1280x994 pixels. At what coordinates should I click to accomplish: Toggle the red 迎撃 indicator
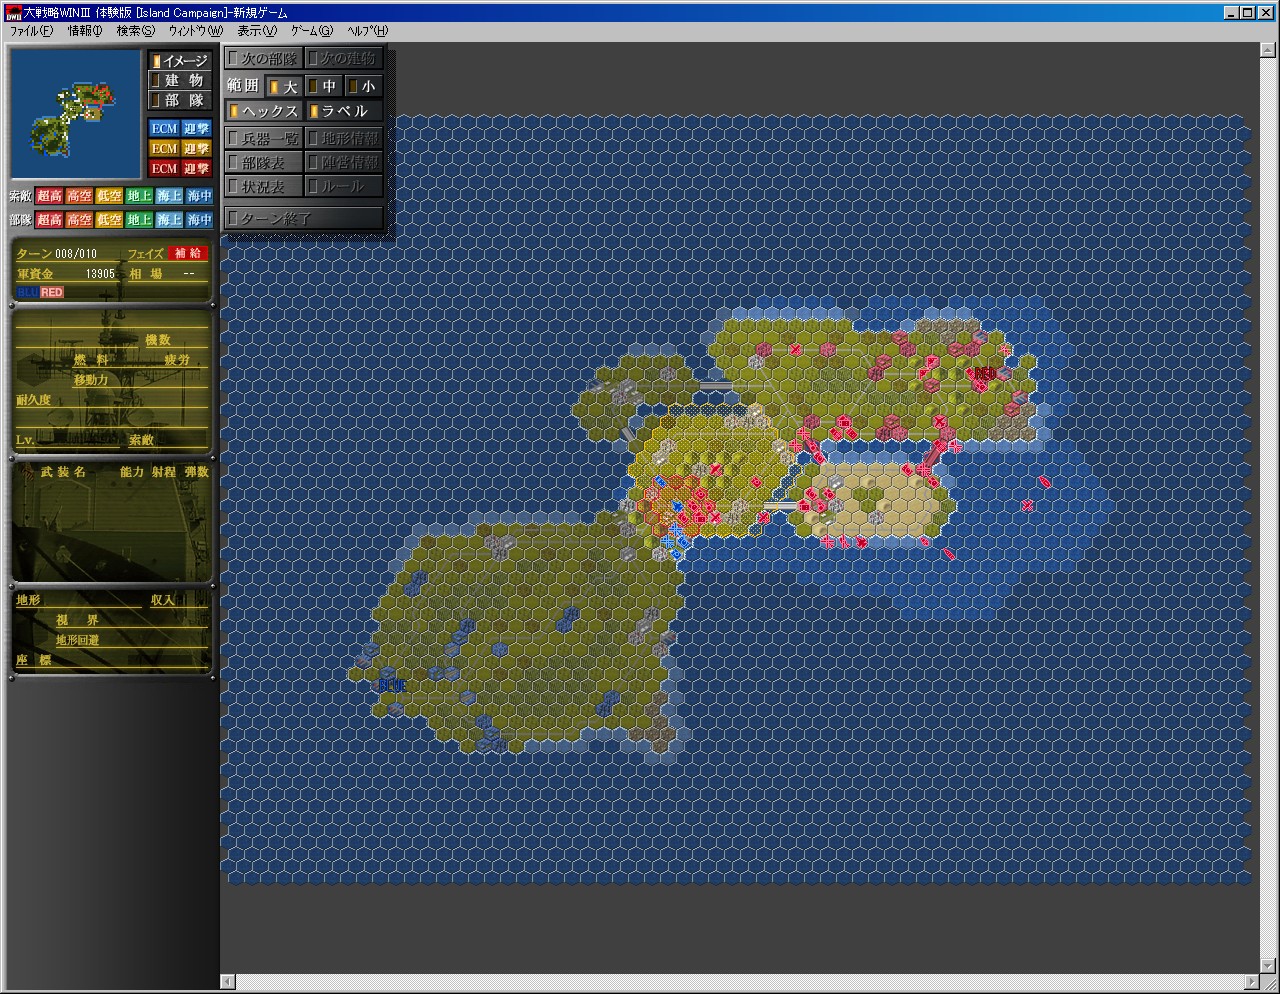coord(196,168)
